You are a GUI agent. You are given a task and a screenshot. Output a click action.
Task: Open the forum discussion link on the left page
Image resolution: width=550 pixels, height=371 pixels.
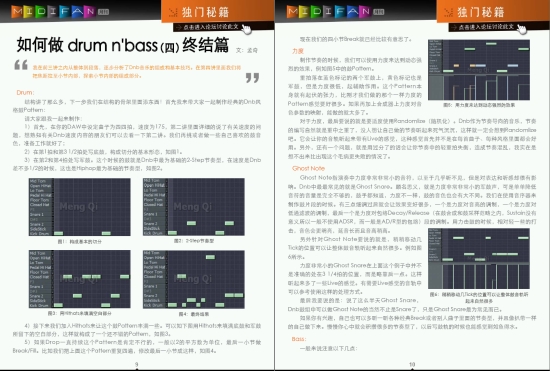tap(207, 27)
